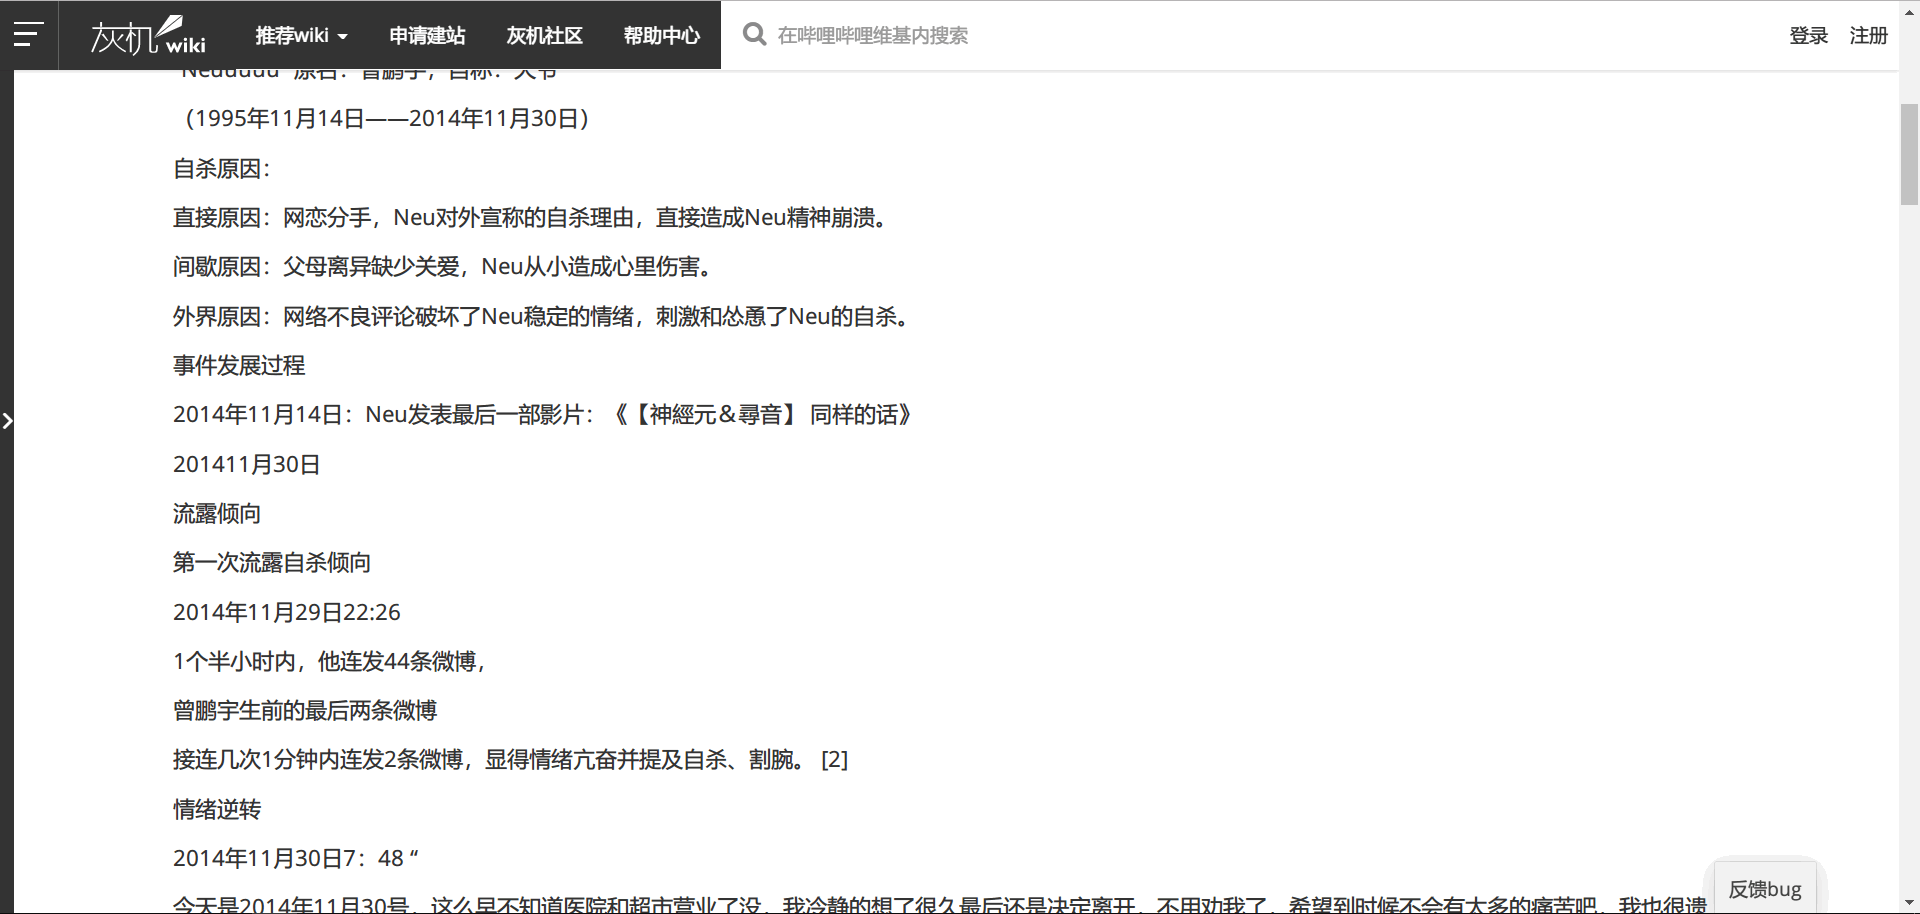
Task: Open the [2] citation reference
Action: [834, 760]
